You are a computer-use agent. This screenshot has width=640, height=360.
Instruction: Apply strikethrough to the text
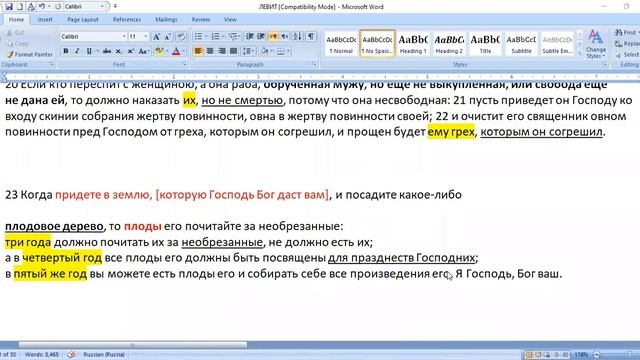[107, 51]
